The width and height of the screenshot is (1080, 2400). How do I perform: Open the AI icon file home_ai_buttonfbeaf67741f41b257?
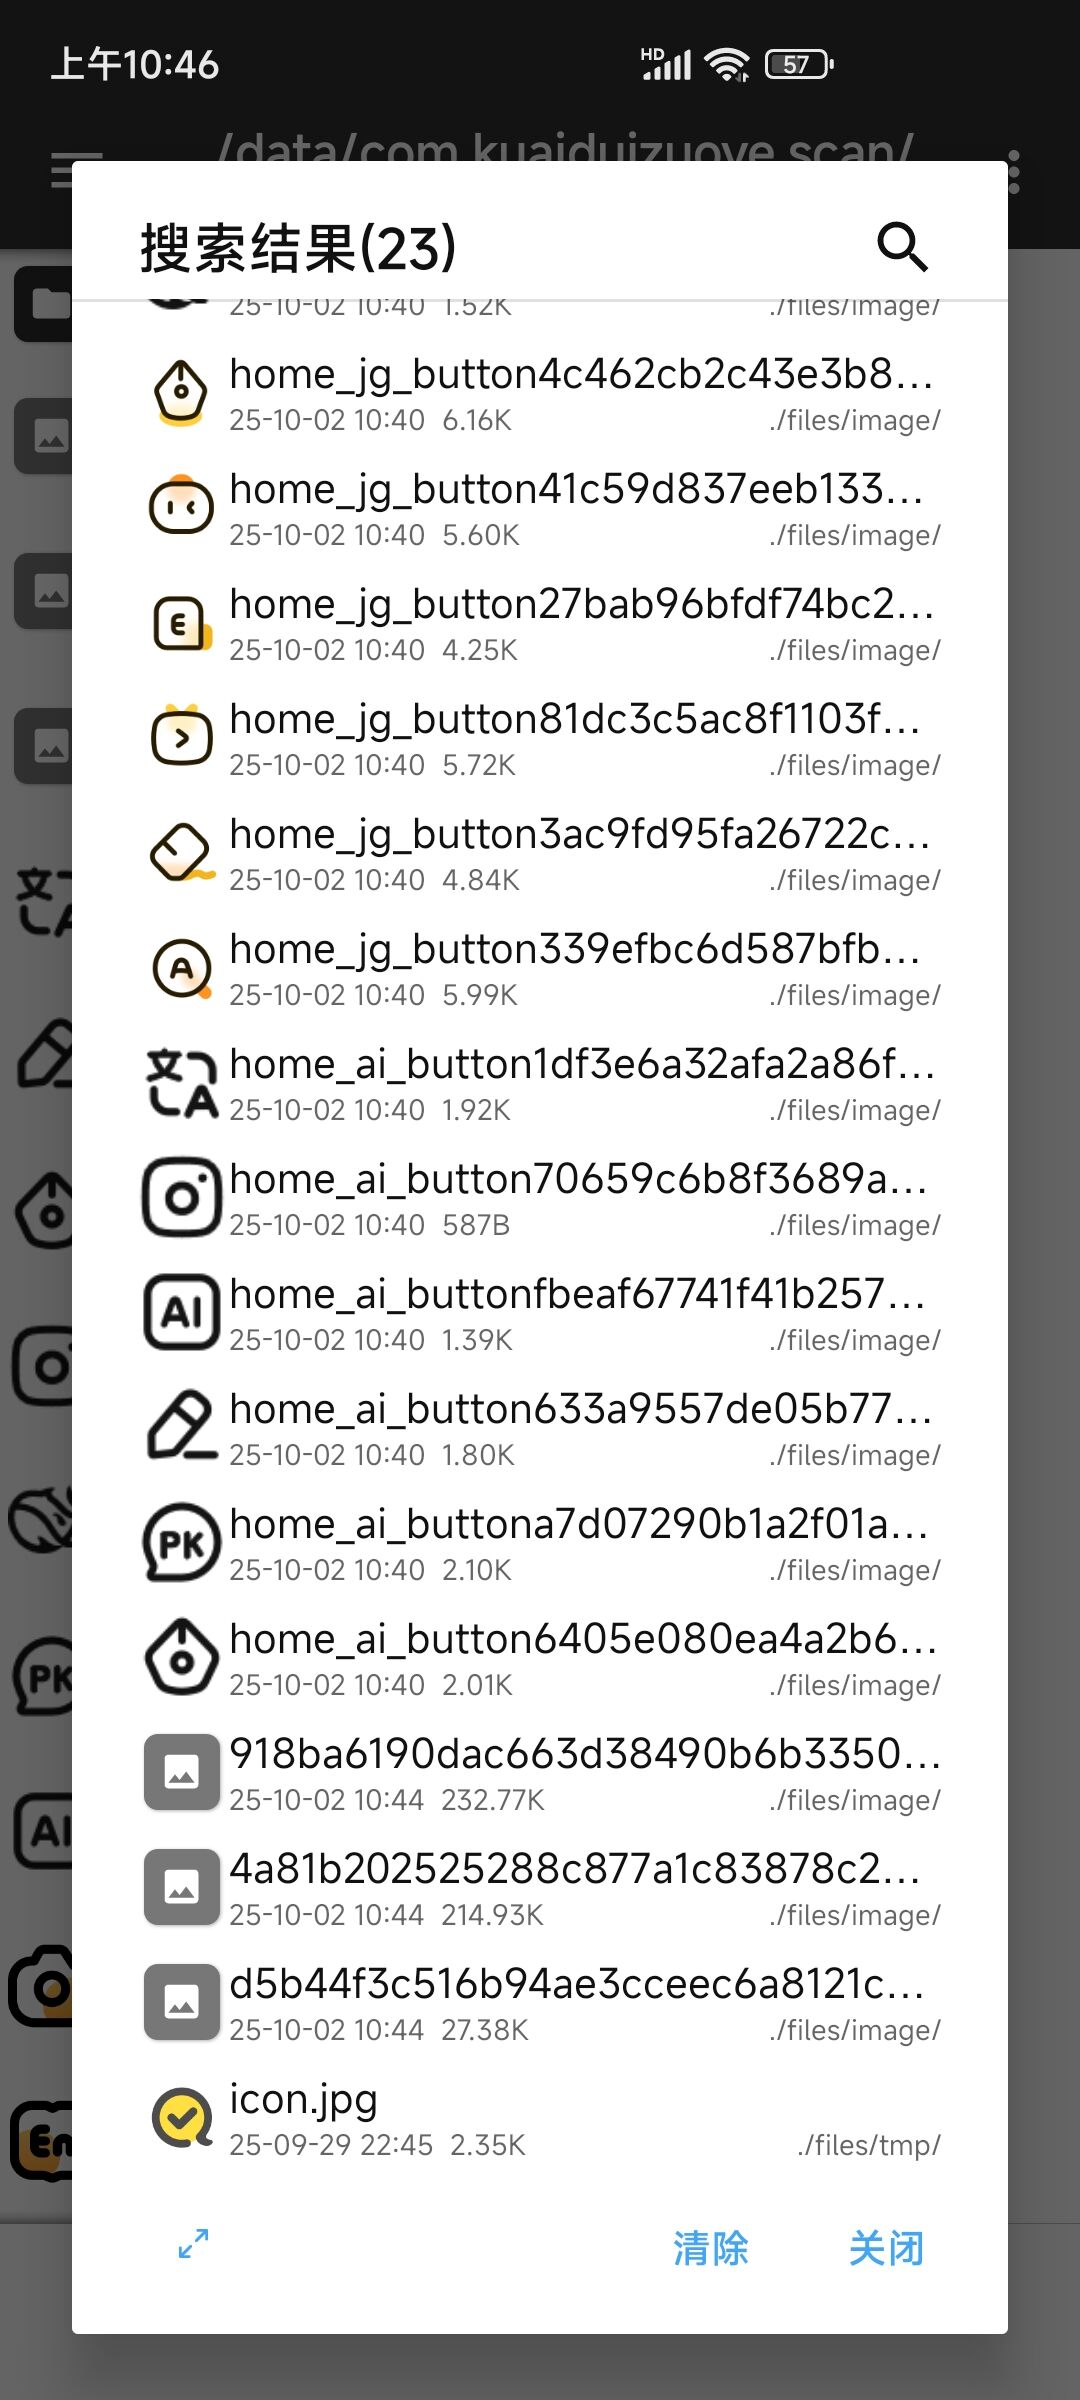(x=540, y=1313)
